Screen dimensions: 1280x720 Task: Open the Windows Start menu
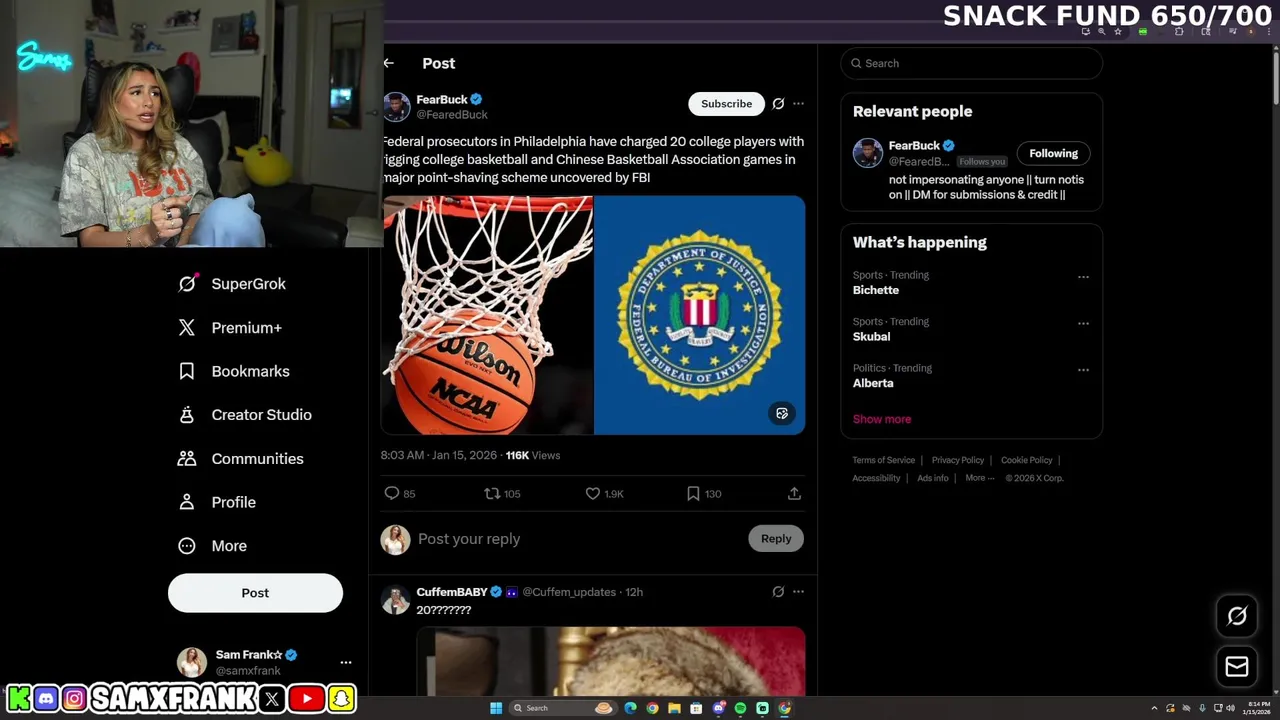coord(496,708)
